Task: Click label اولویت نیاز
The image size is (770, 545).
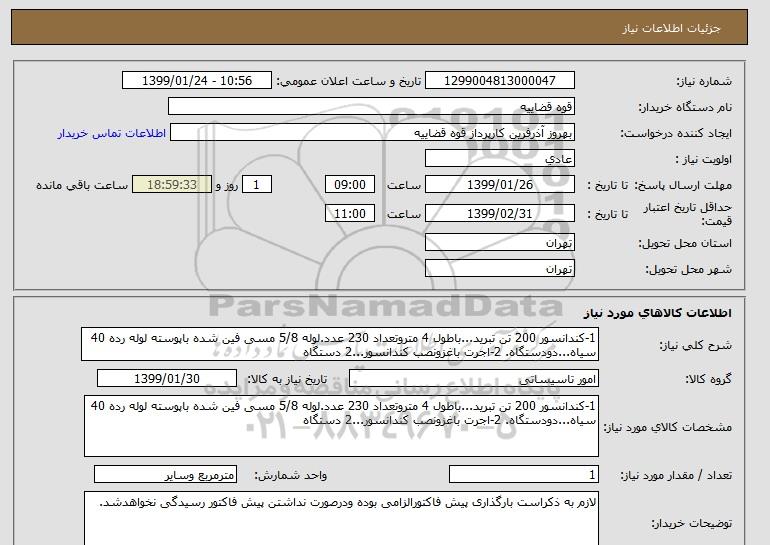Action: pos(704,159)
